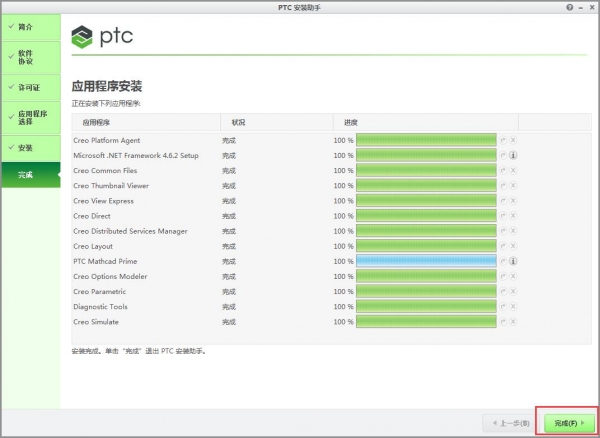Screen dimensions: 600x438
Task: Click the cancel X icon for Creo Direct
Action: [x=513, y=216]
